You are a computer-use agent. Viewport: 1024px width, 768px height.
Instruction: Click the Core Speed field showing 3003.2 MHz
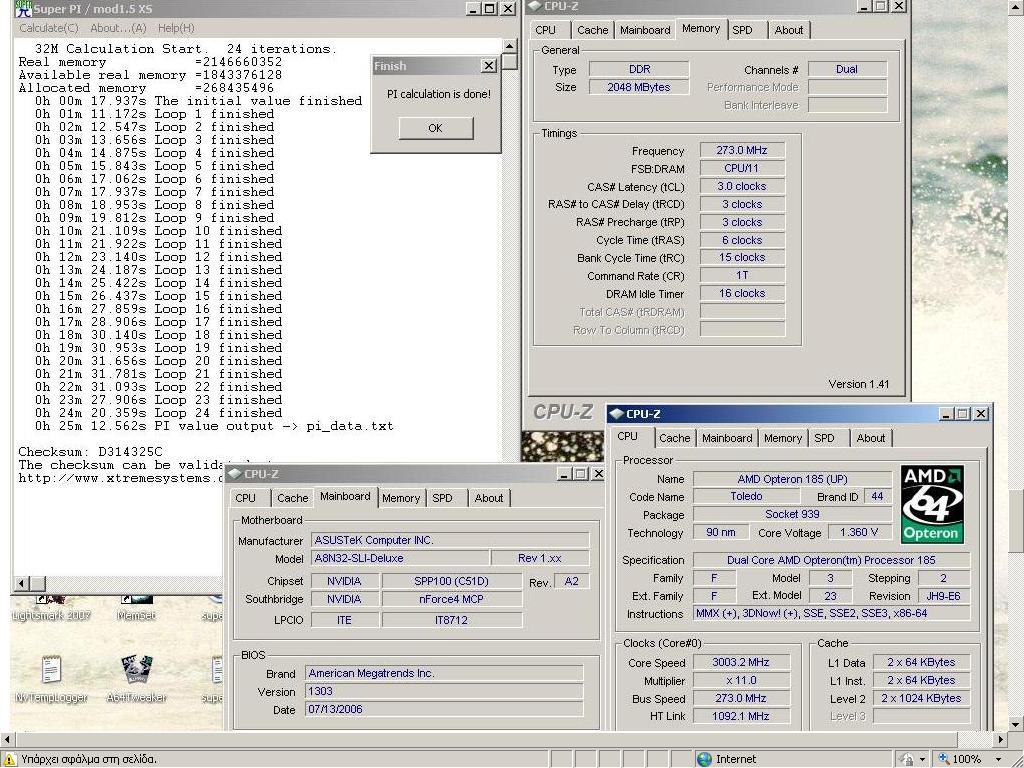pyautogui.click(x=741, y=662)
